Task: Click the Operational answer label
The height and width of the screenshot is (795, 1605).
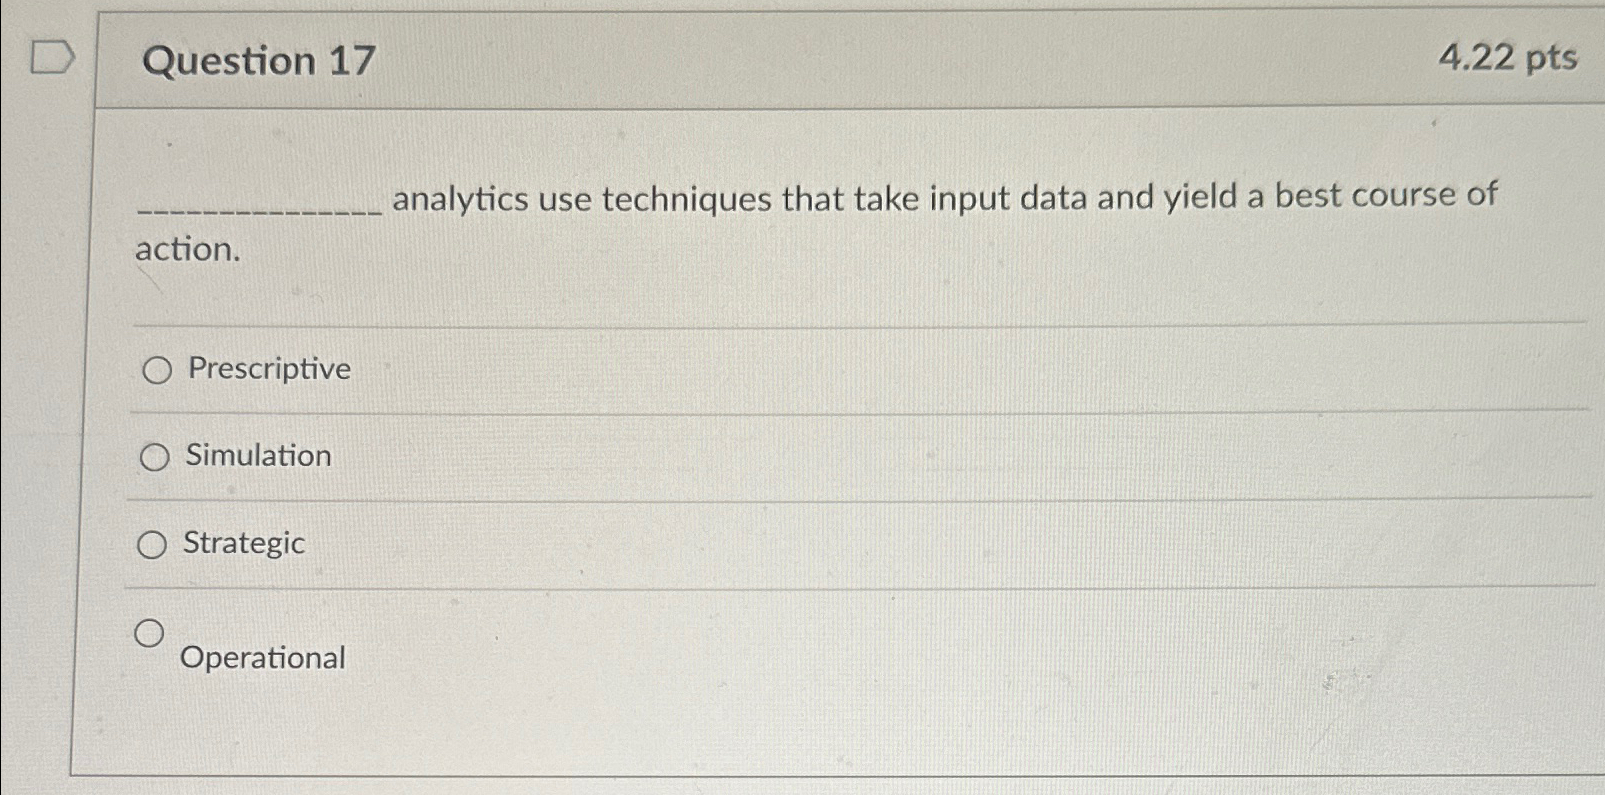Action: point(262,657)
